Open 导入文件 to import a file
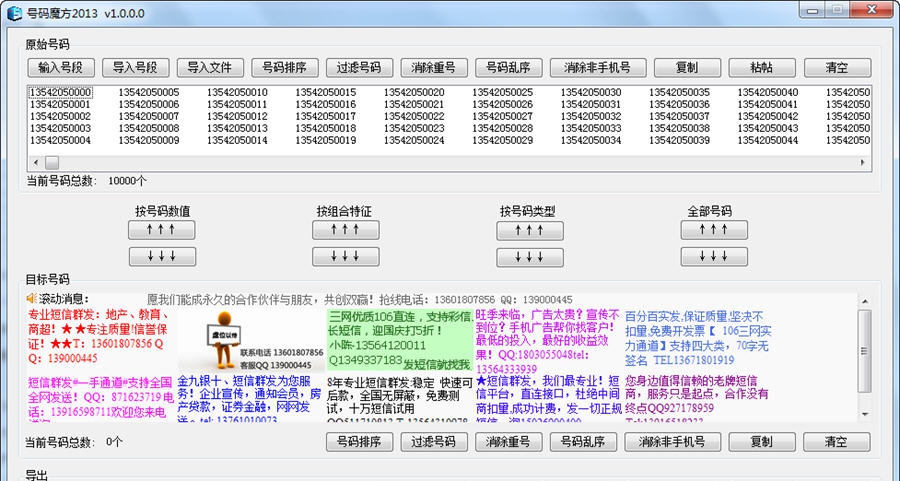The height and width of the screenshot is (481, 900). click(x=210, y=67)
